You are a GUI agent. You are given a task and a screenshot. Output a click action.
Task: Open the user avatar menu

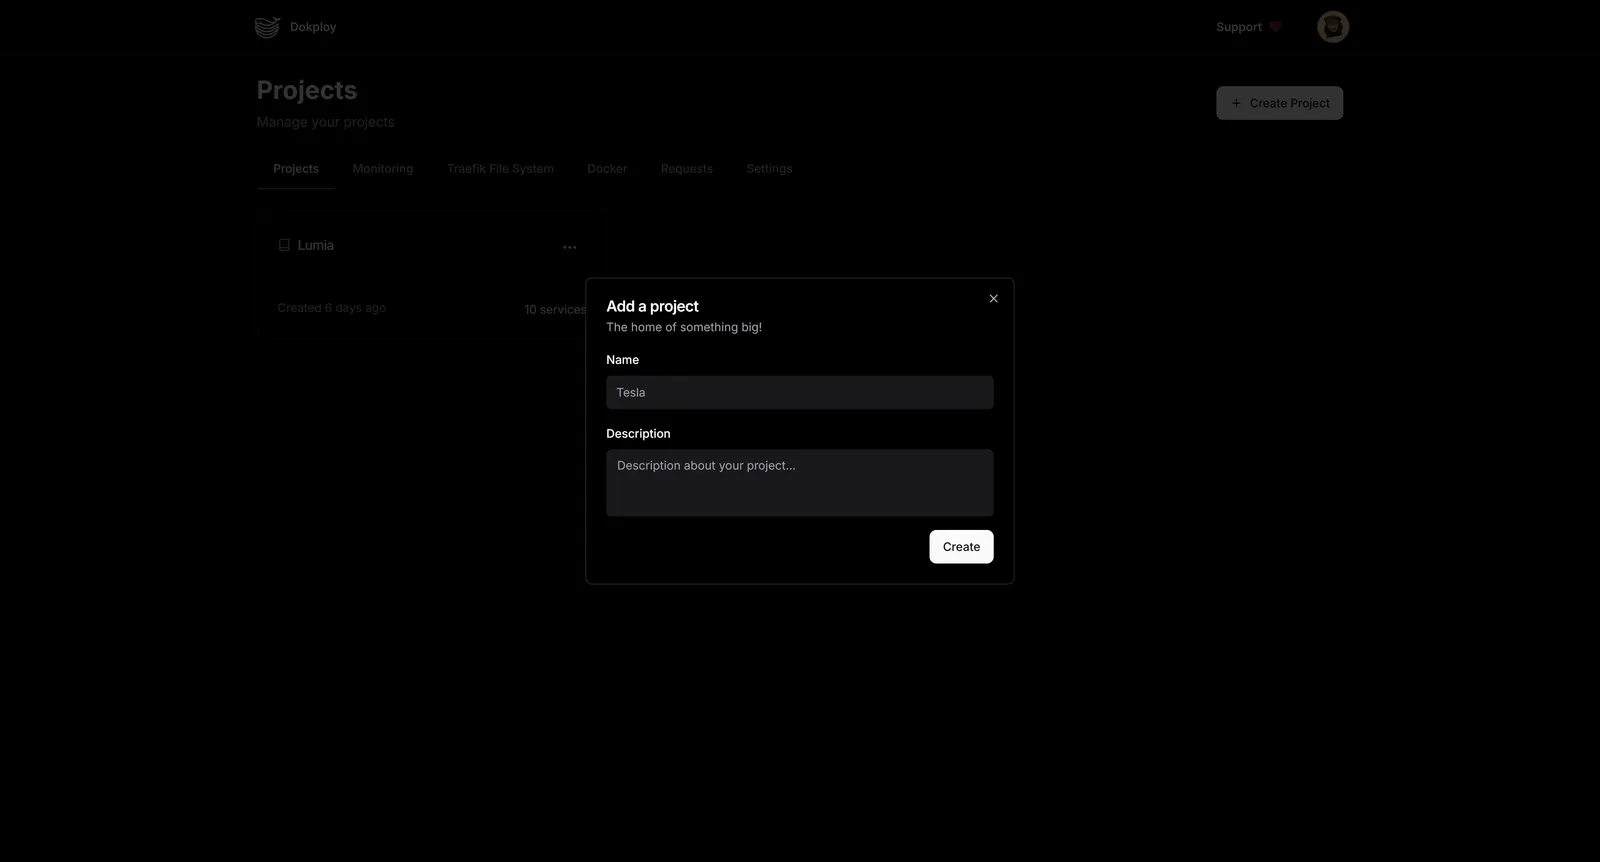[1332, 27]
